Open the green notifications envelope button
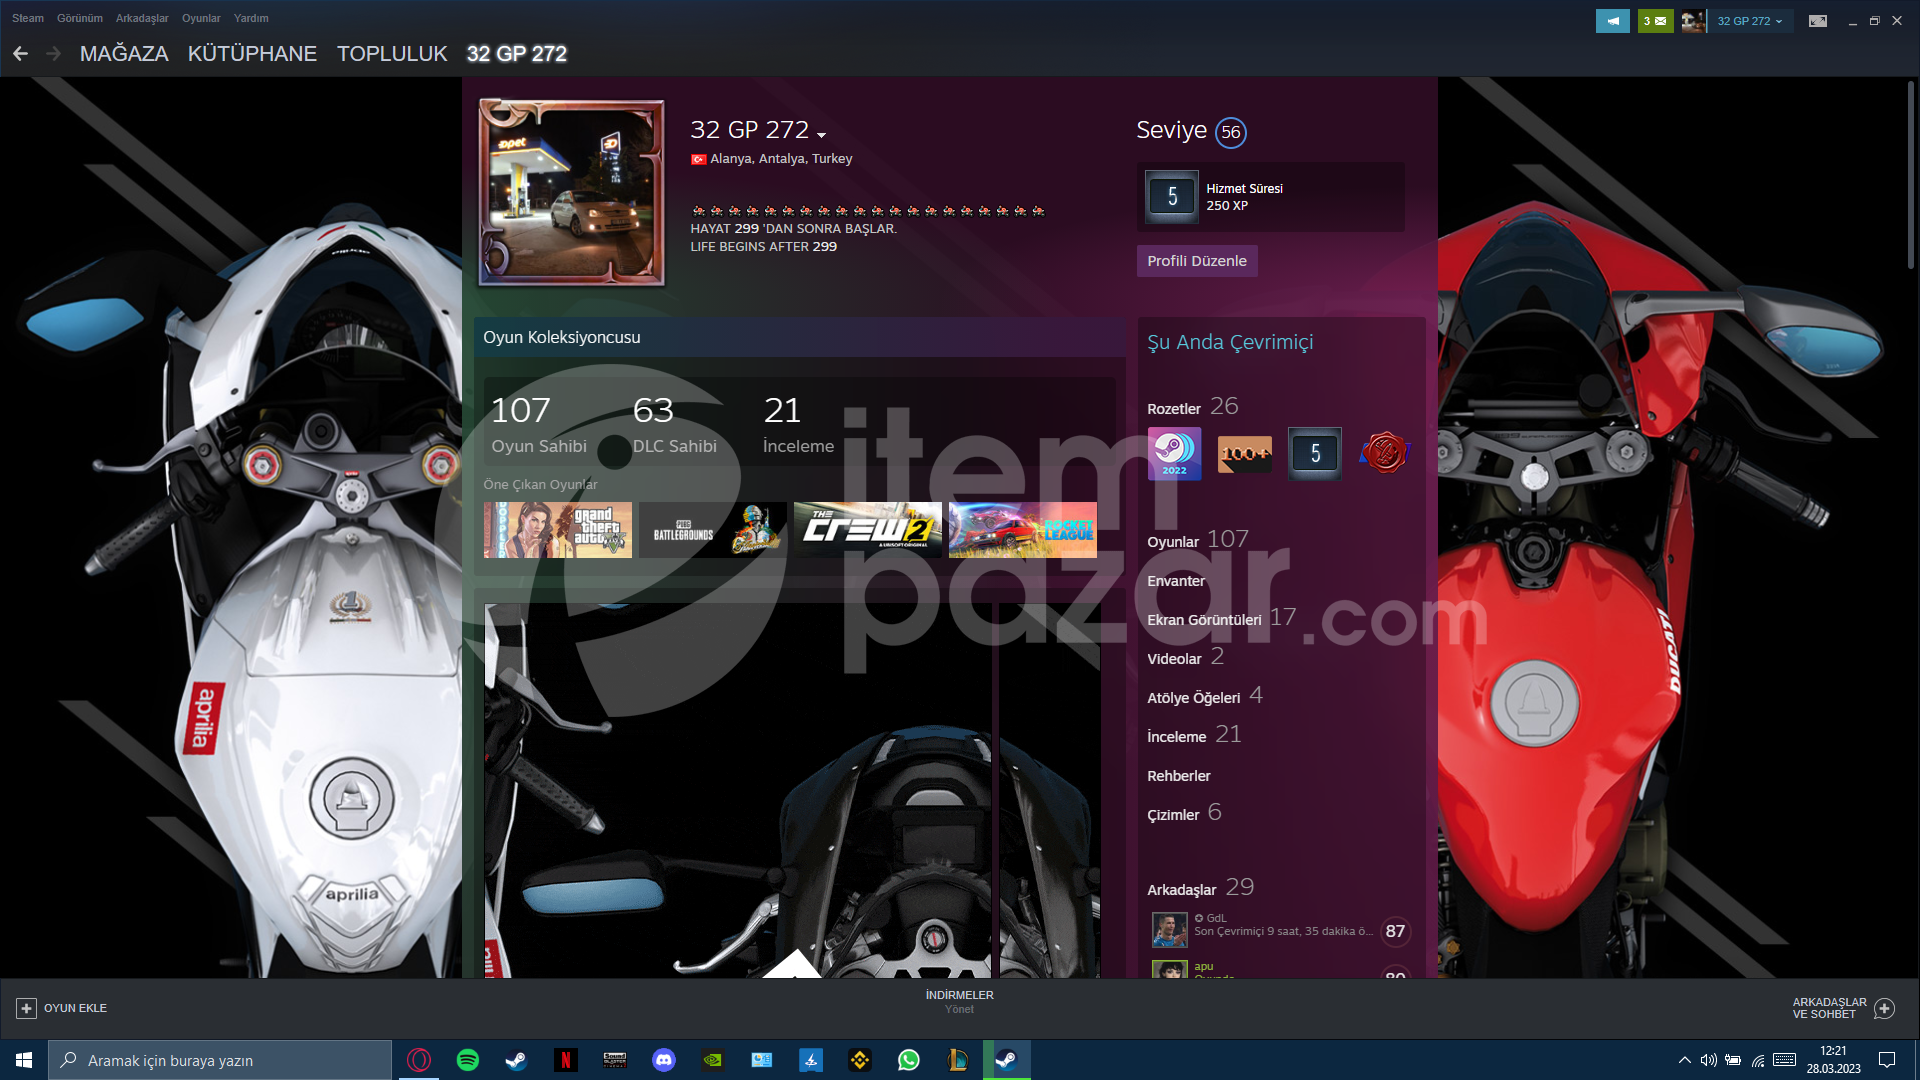 pyautogui.click(x=1655, y=21)
